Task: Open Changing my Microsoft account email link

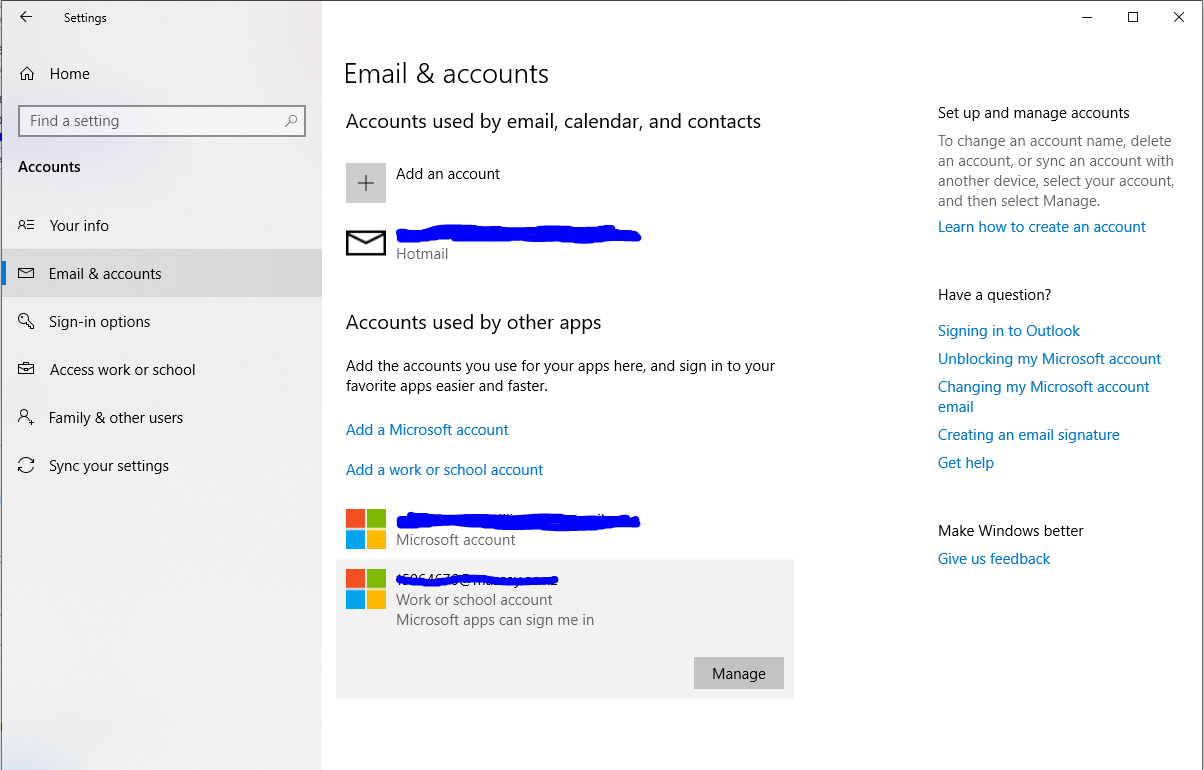Action: 1044,397
